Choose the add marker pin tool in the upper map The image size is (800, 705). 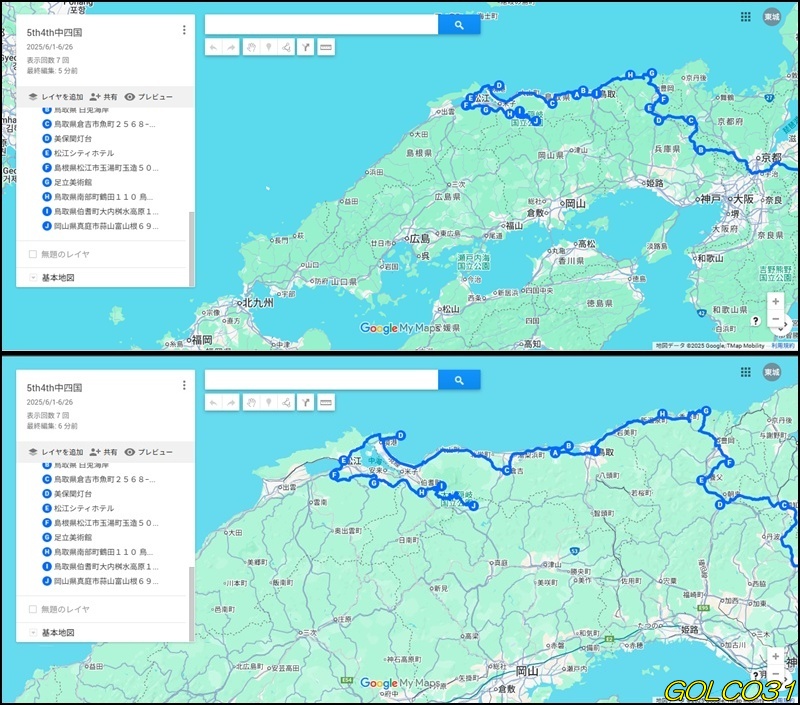(x=269, y=47)
